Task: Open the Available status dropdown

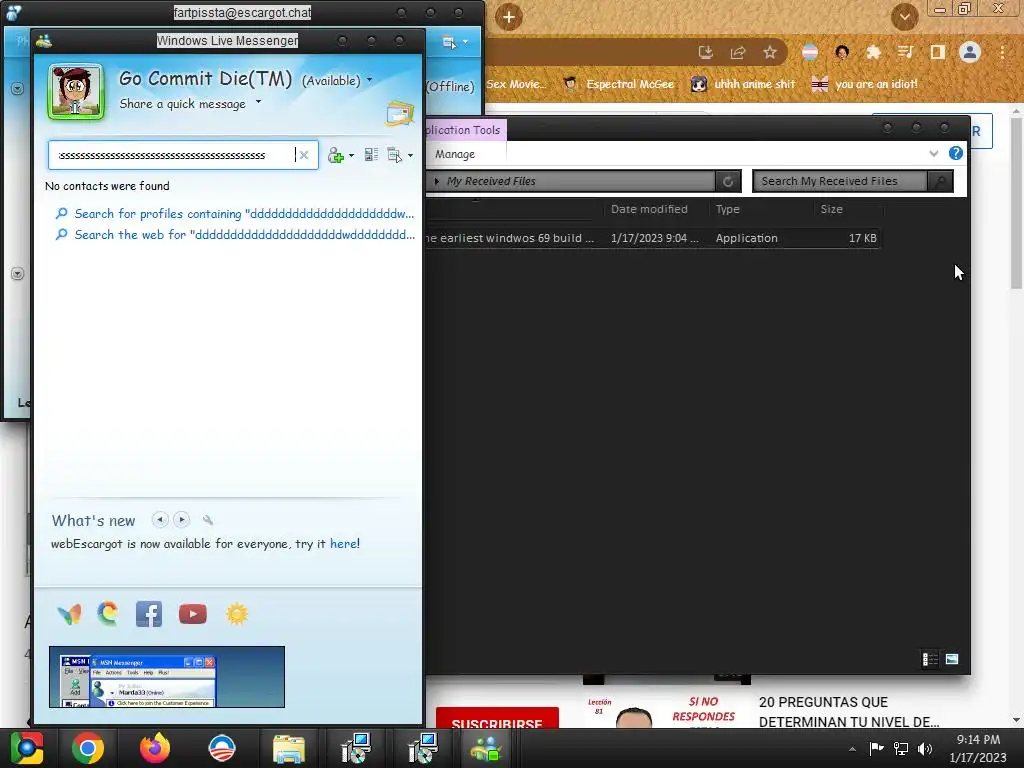Action: pos(369,80)
